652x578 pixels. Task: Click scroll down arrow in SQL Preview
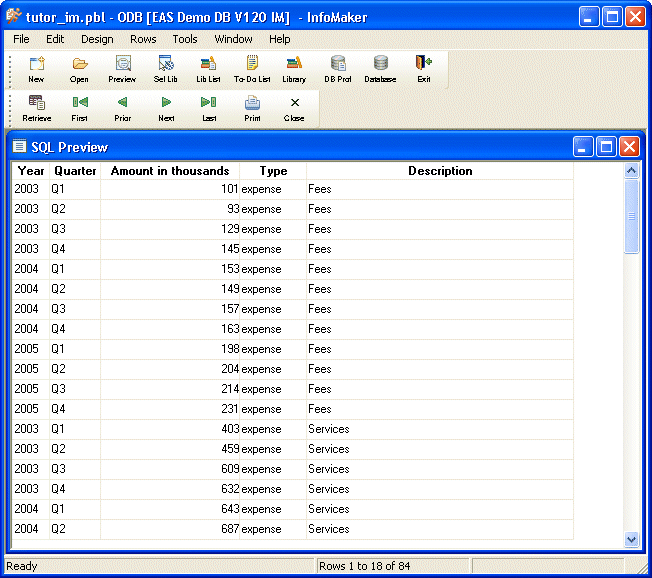(x=631, y=540)
